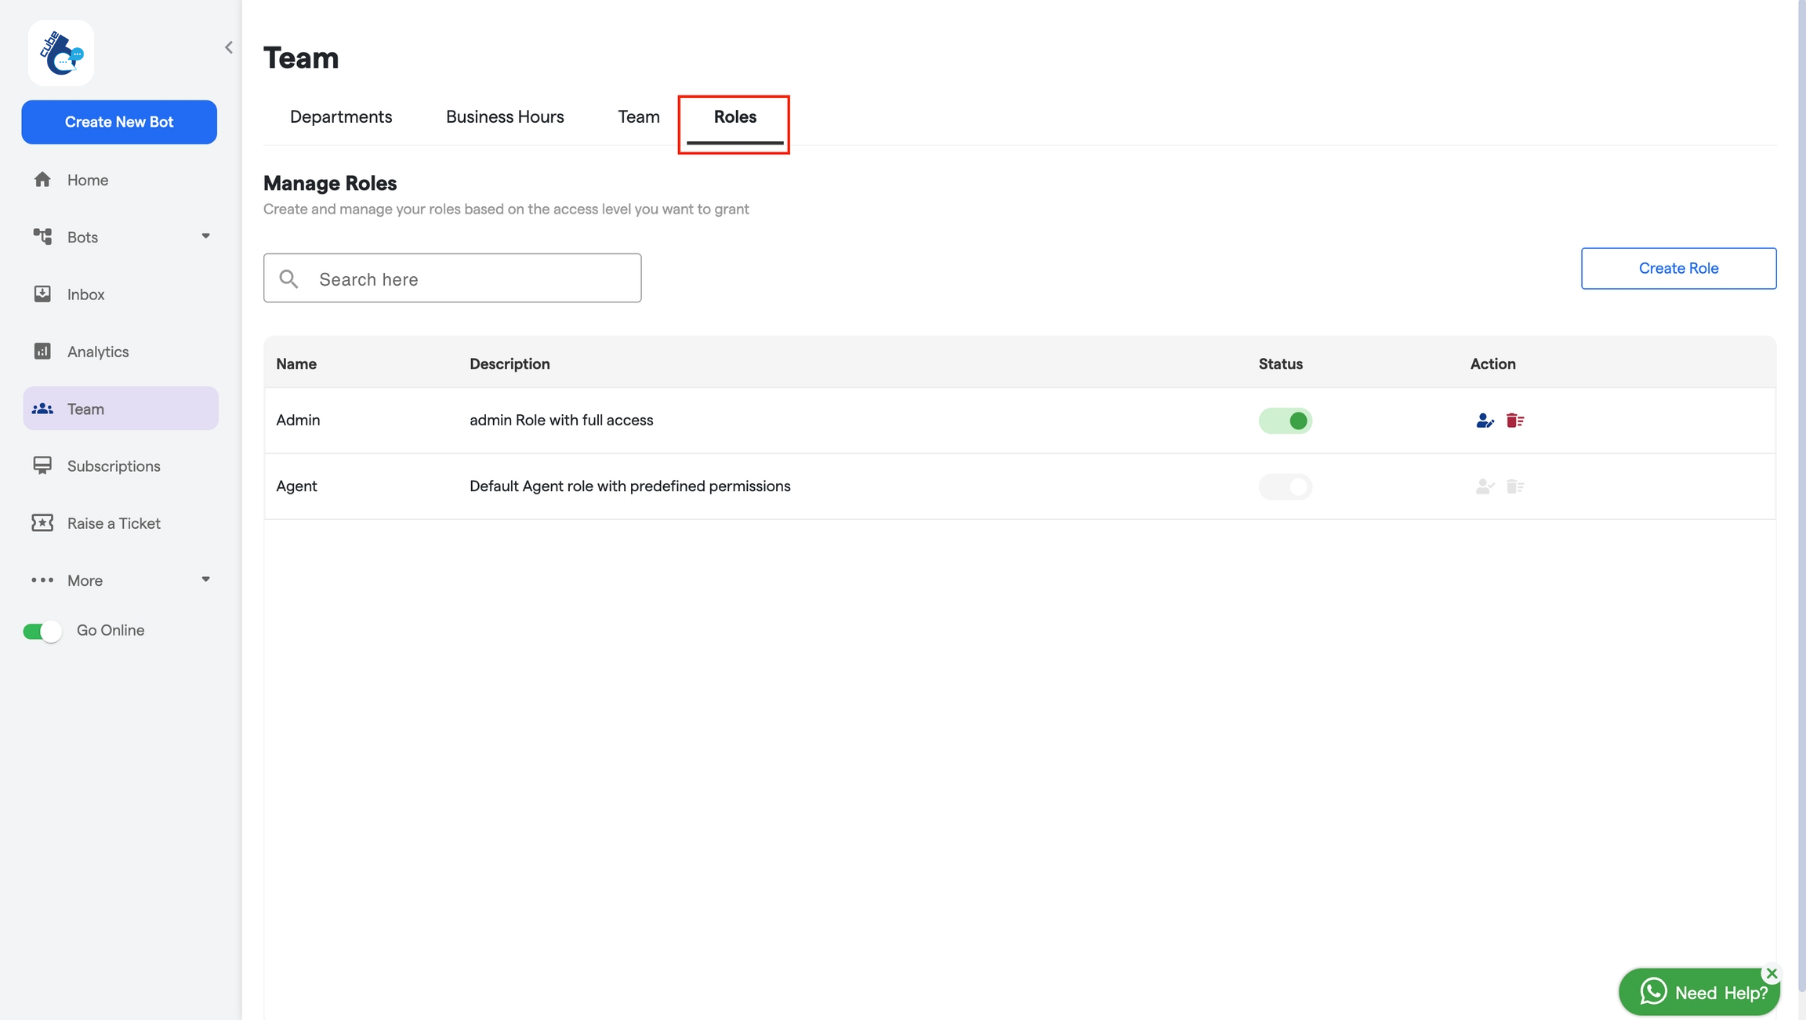1806x1020 pixels.
Task: Click the Raise a Ticket icon
Action: tap(42, 523)
